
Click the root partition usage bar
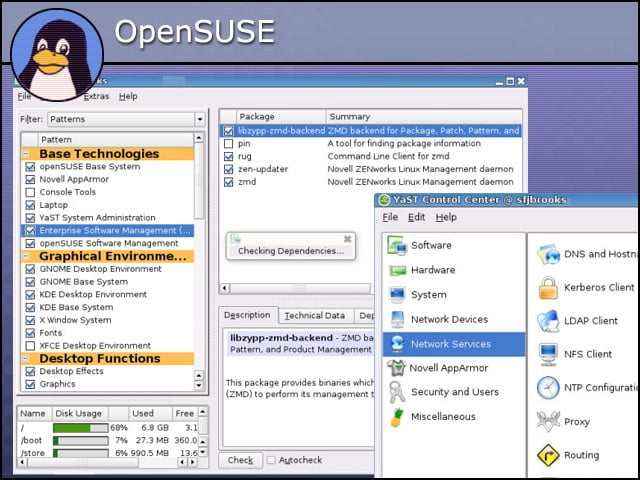[x=80, y=428]
